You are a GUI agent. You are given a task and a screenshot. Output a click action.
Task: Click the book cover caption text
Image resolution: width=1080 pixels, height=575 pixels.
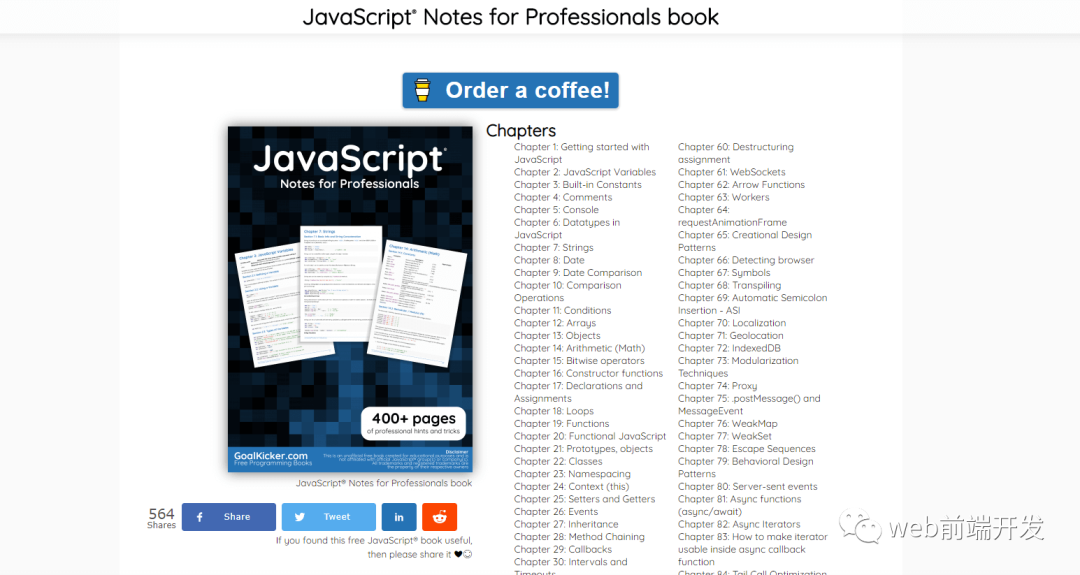384,483
